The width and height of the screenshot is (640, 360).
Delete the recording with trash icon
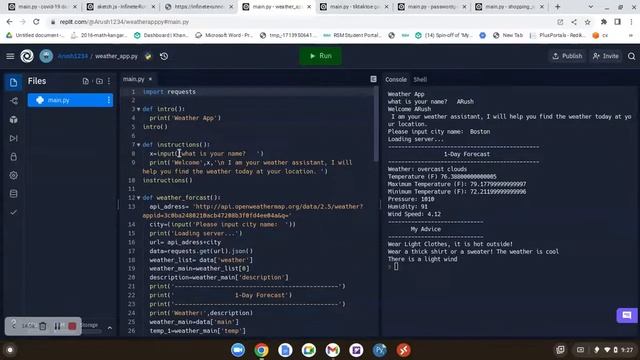(x=43, y=326)
